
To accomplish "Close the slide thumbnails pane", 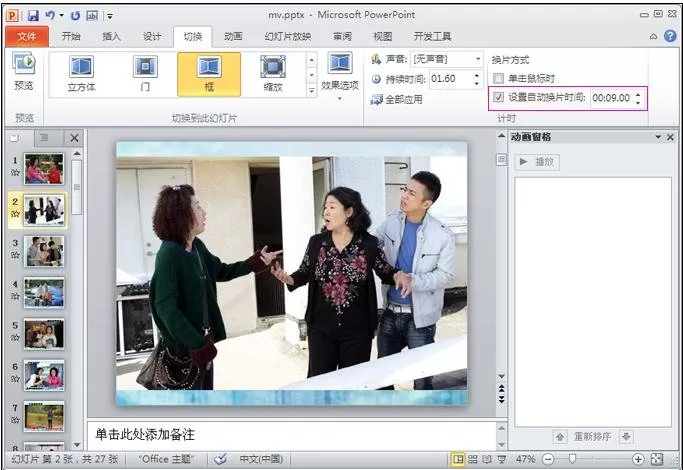I will [x=74, y=138].
